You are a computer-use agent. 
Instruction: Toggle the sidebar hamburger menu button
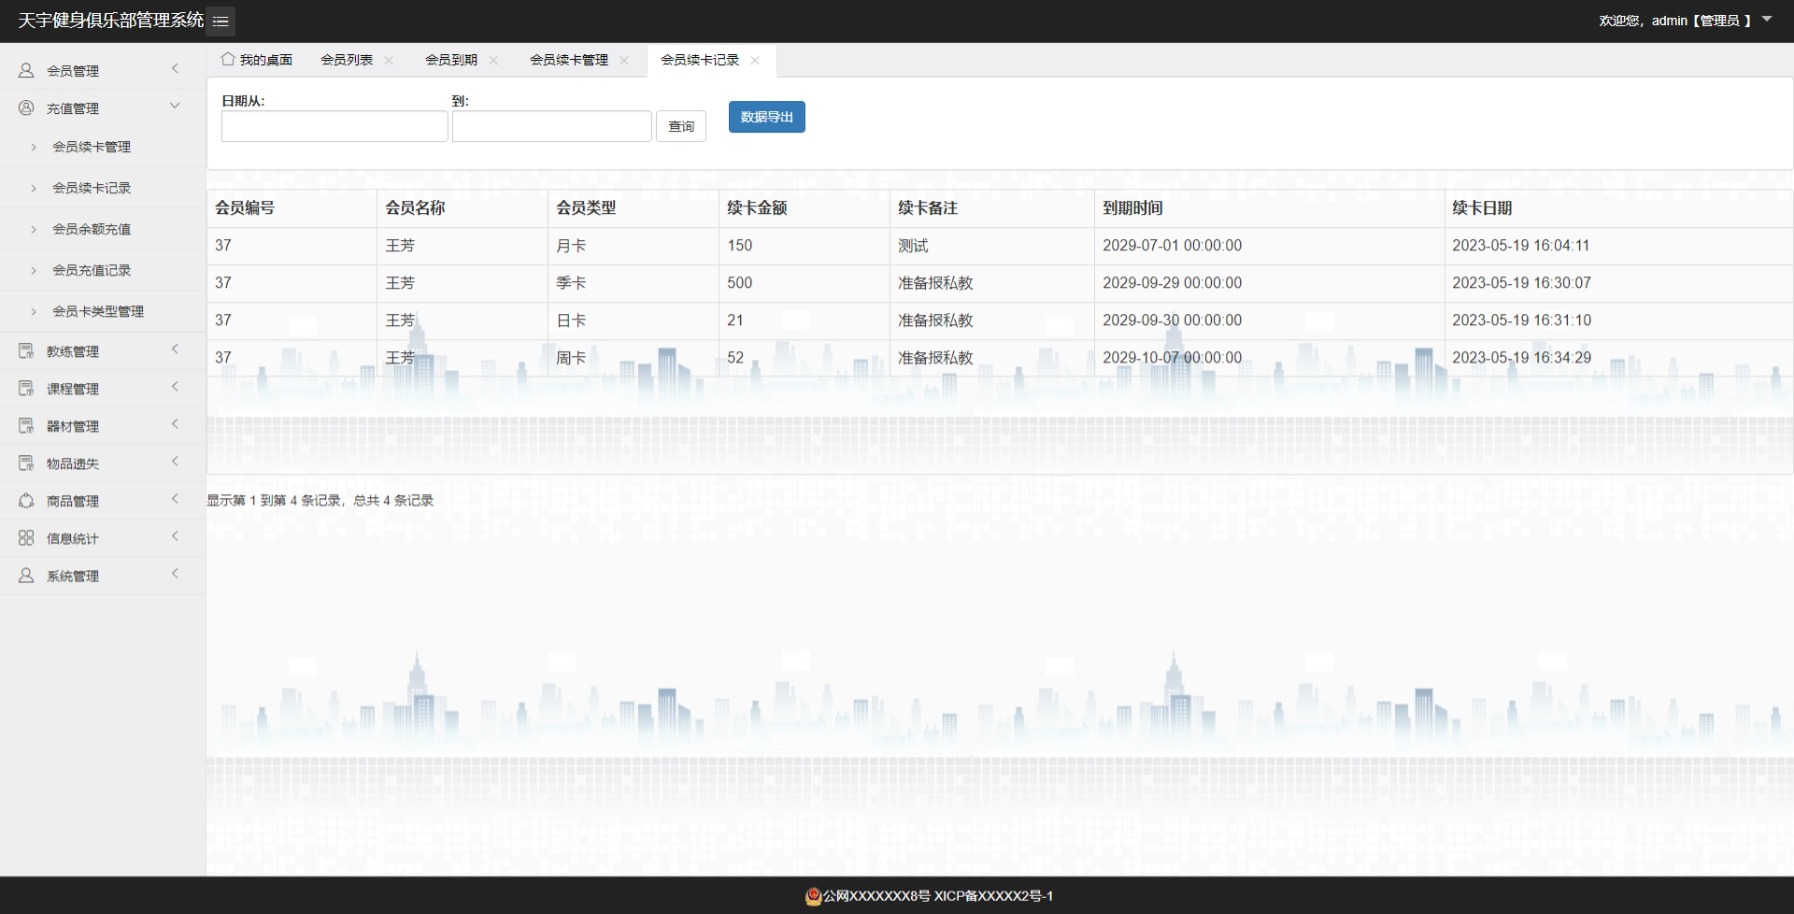pos(221,21)
